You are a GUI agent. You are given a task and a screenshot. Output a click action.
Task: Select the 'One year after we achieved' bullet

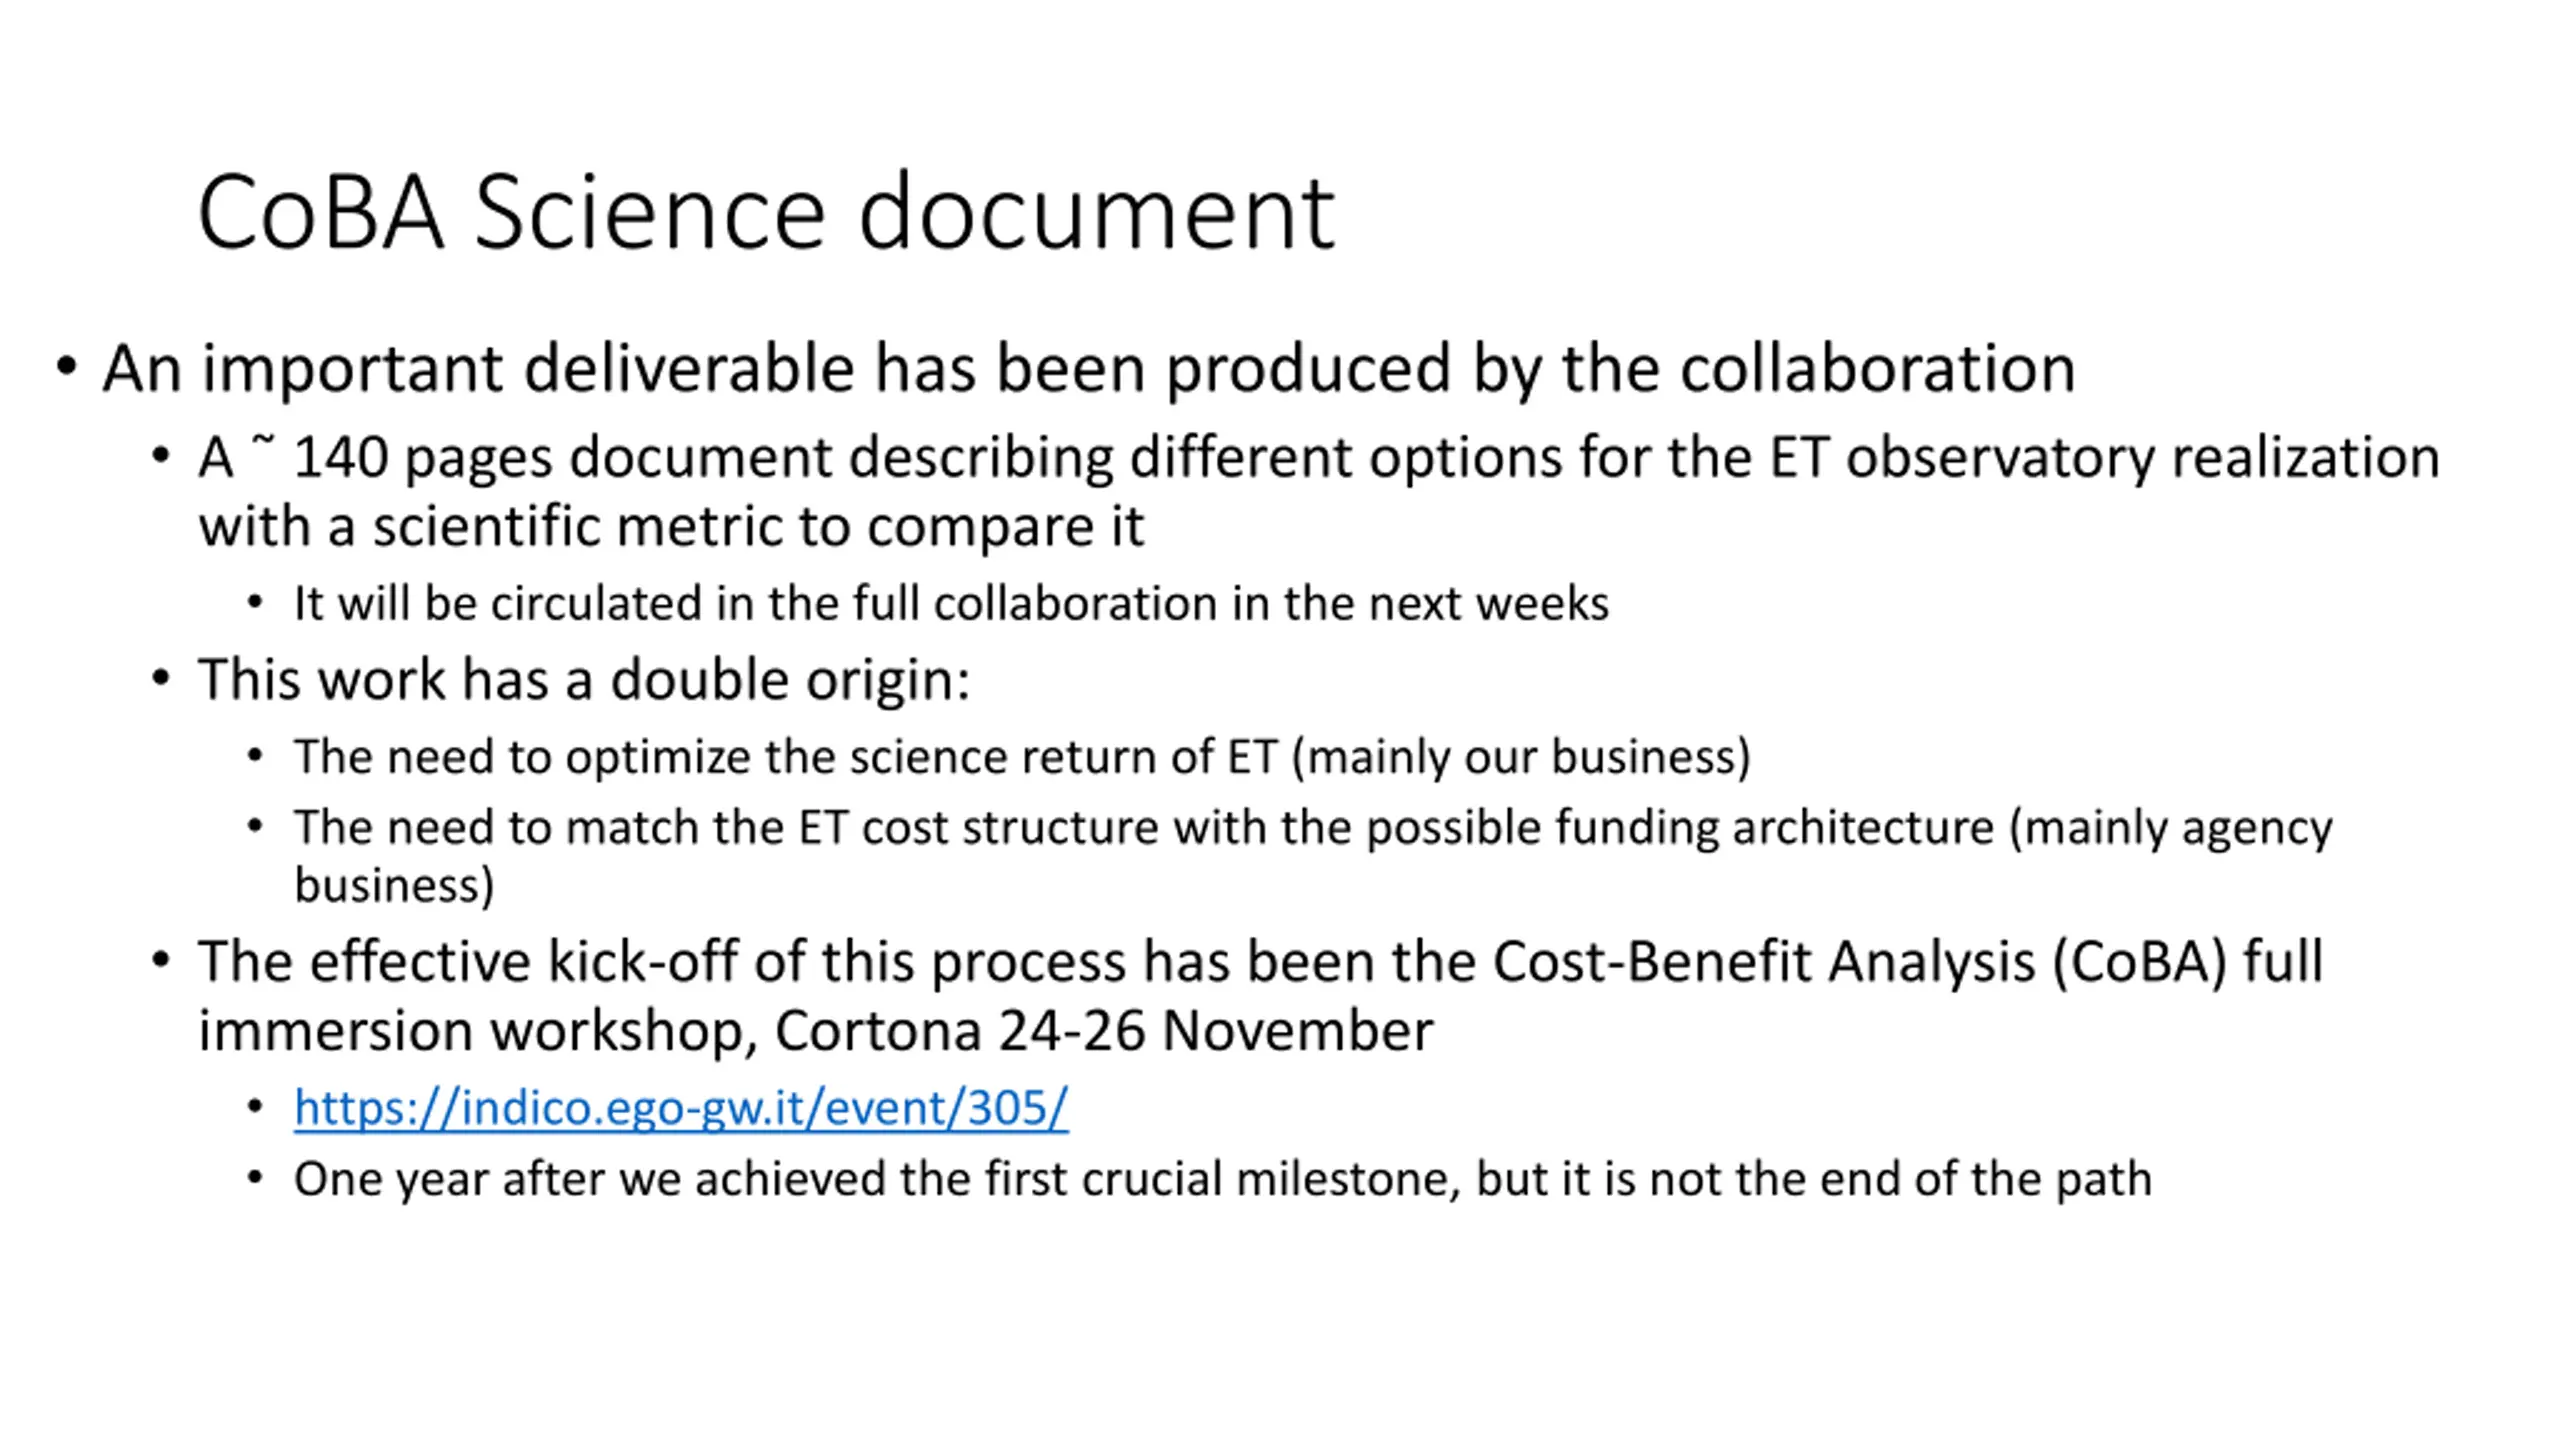pos(1223,1180)
